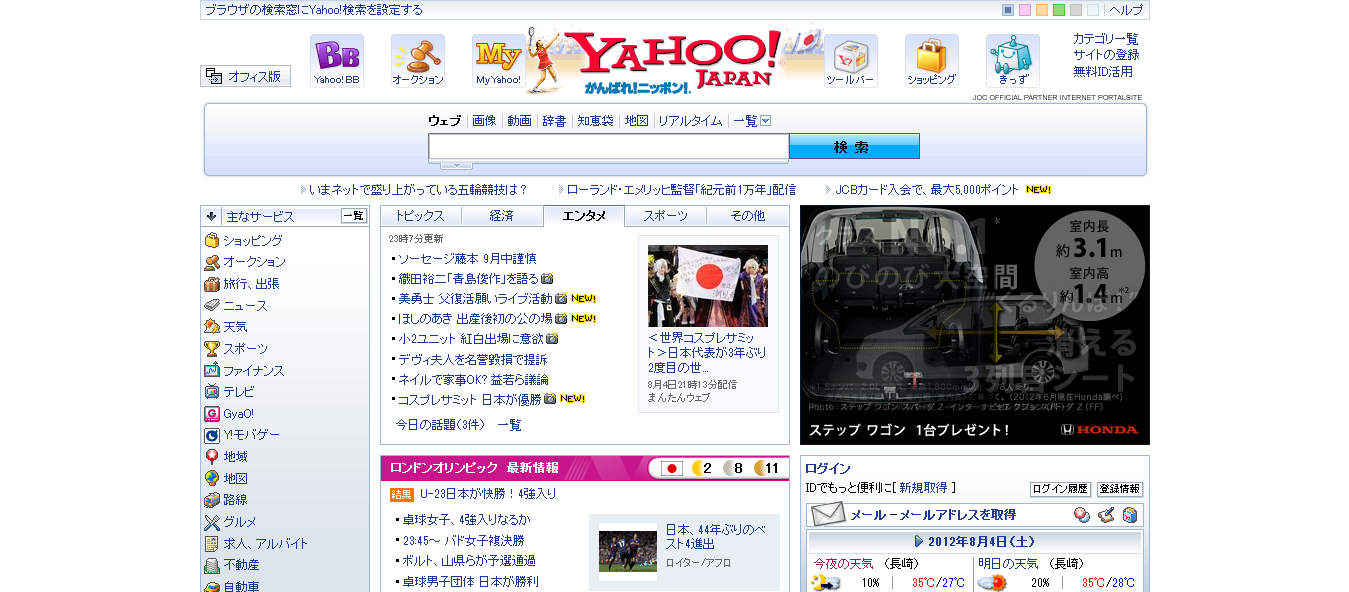1349x592 pixels.
Task: Select the 画像 search tab
Action: coord(484,121)
